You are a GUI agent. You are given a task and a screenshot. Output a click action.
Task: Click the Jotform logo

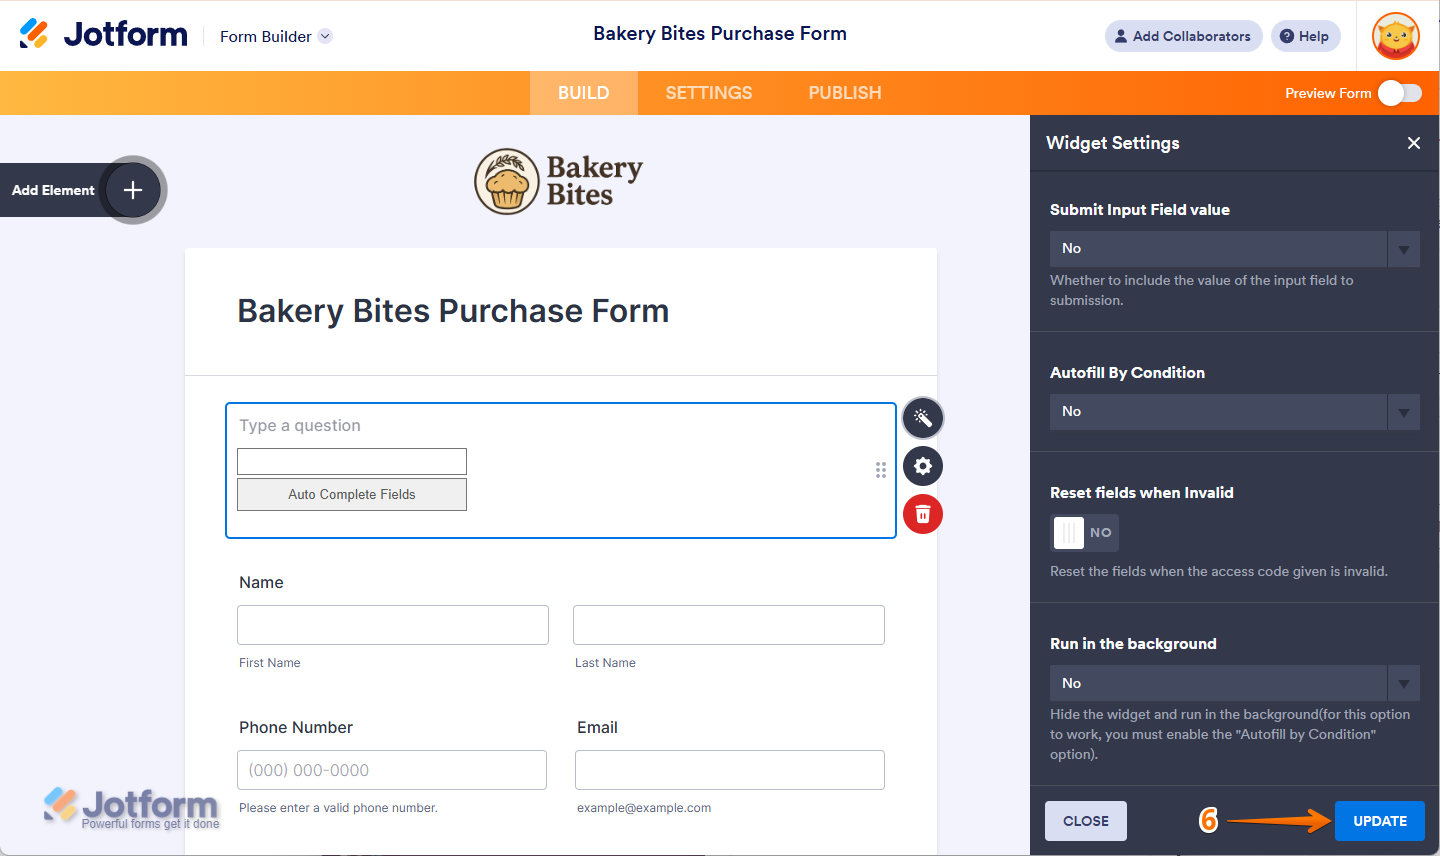104,35
